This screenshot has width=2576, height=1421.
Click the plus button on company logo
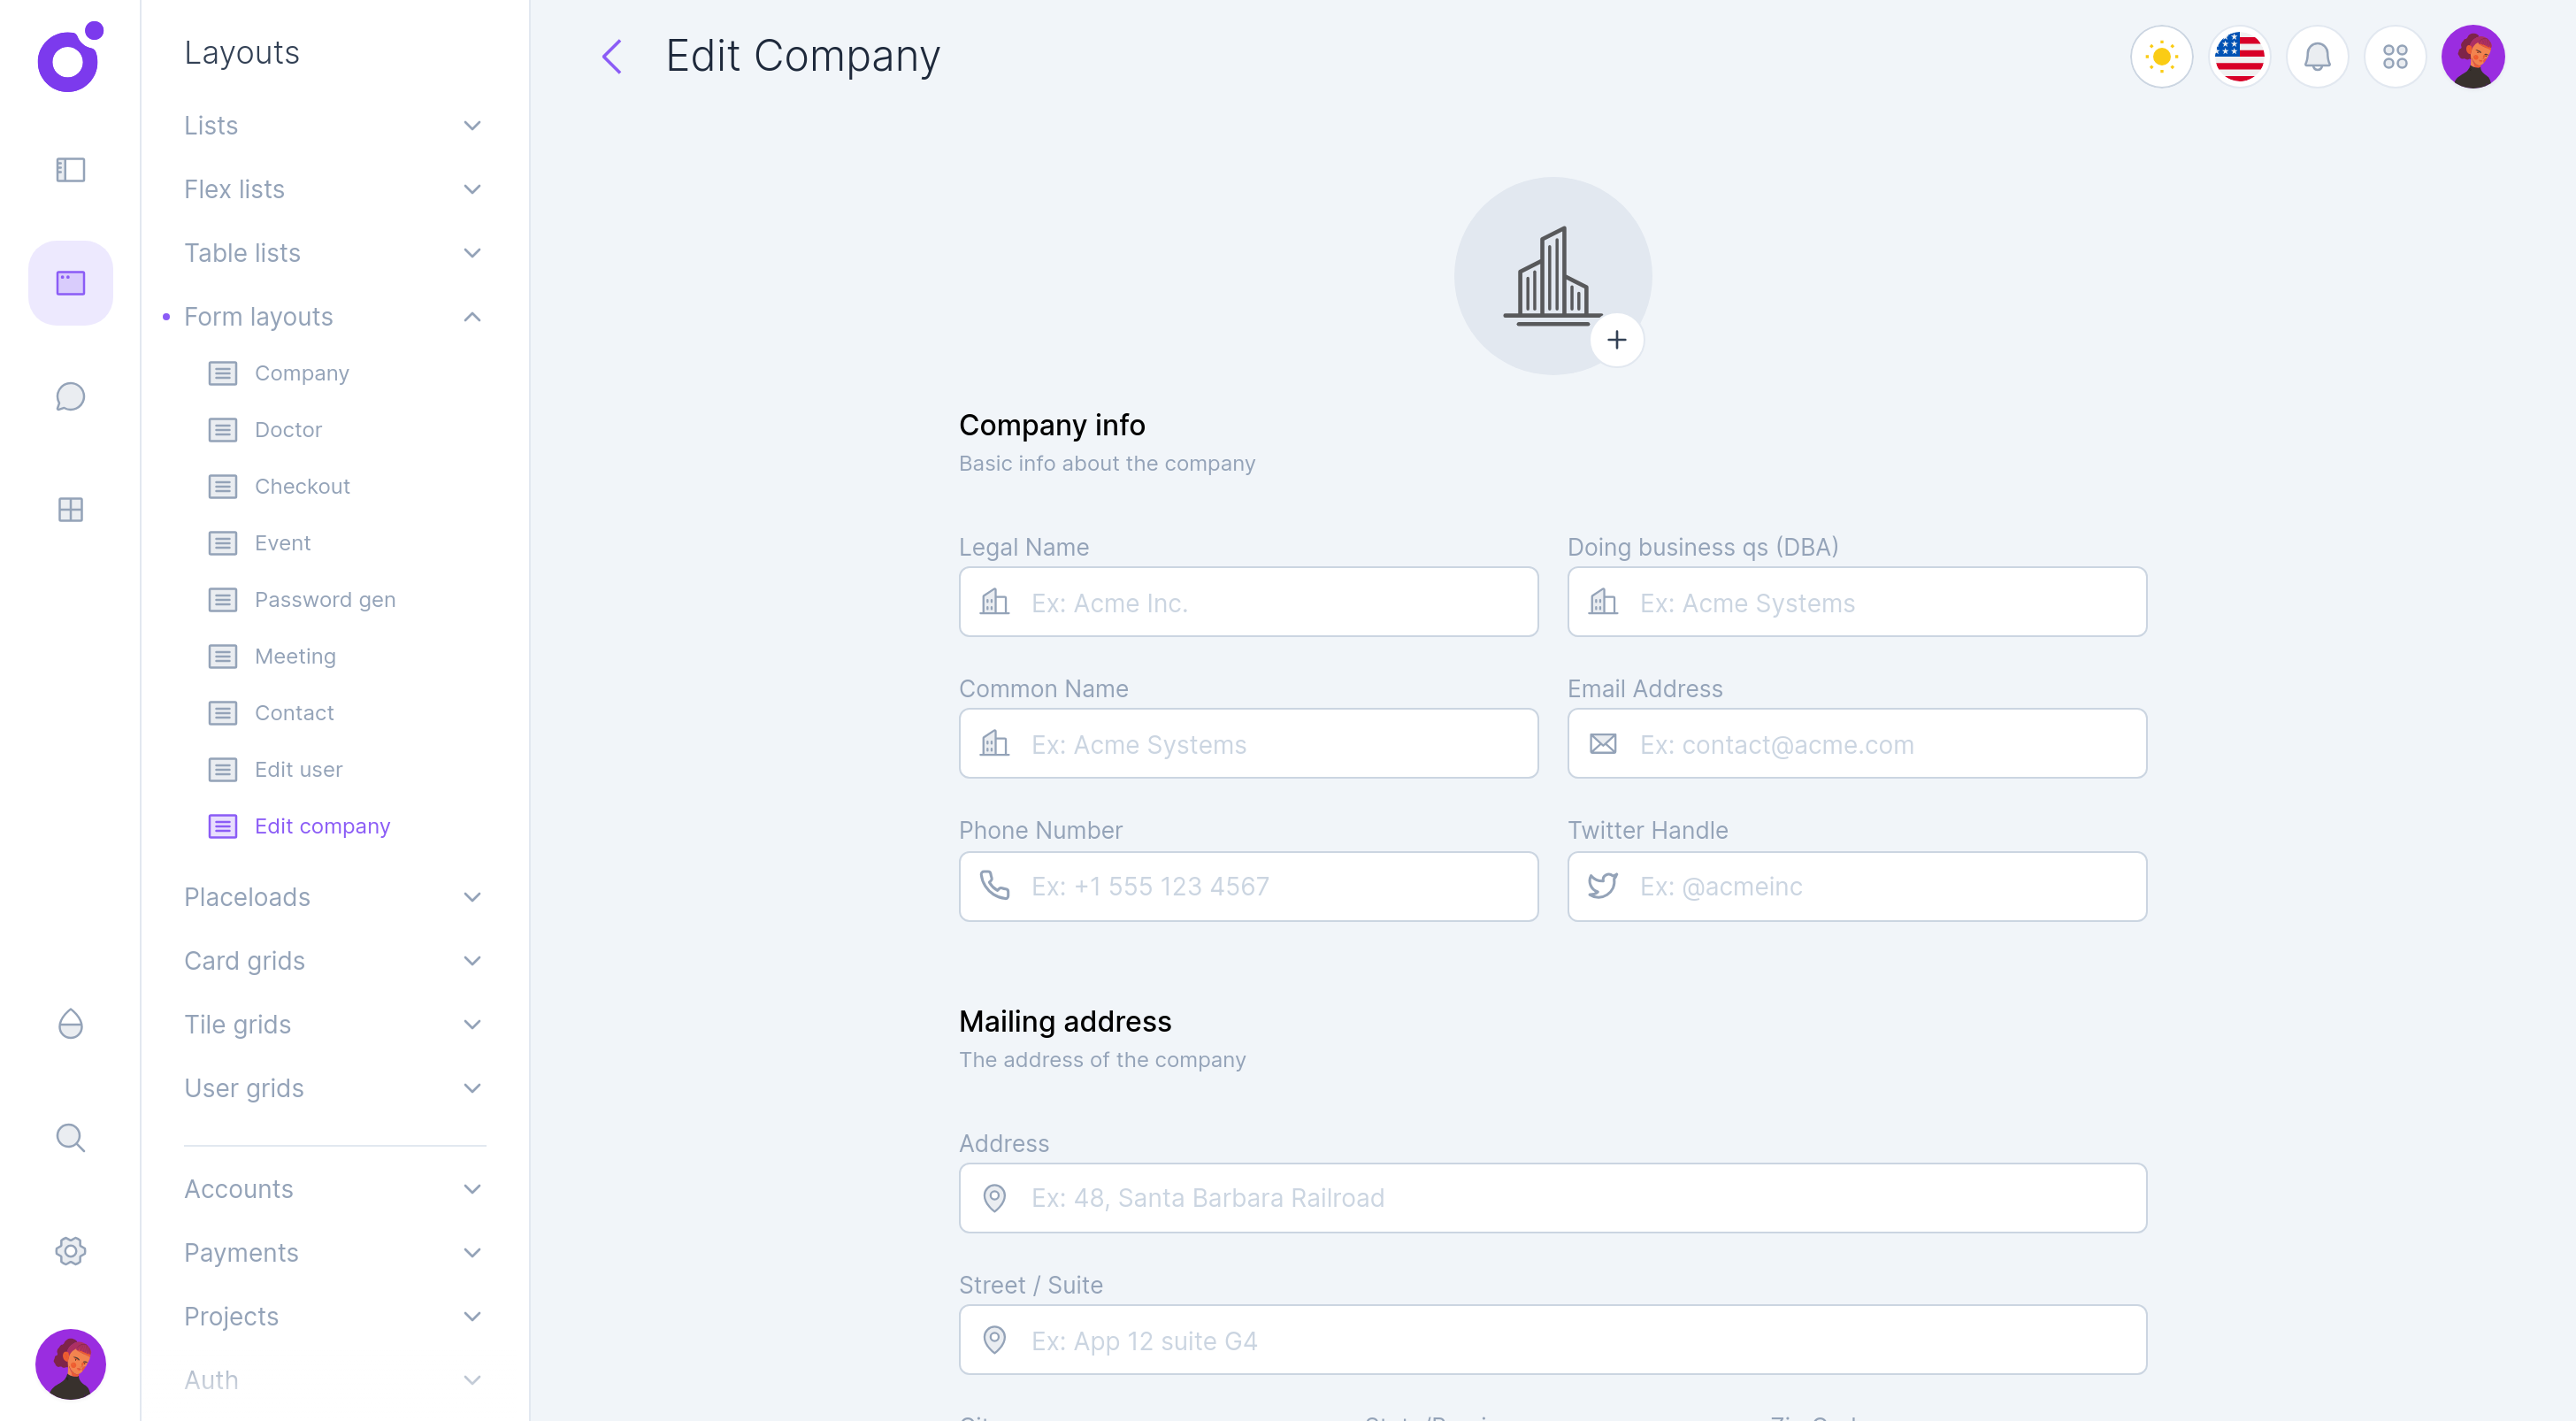click(1616, 340)
